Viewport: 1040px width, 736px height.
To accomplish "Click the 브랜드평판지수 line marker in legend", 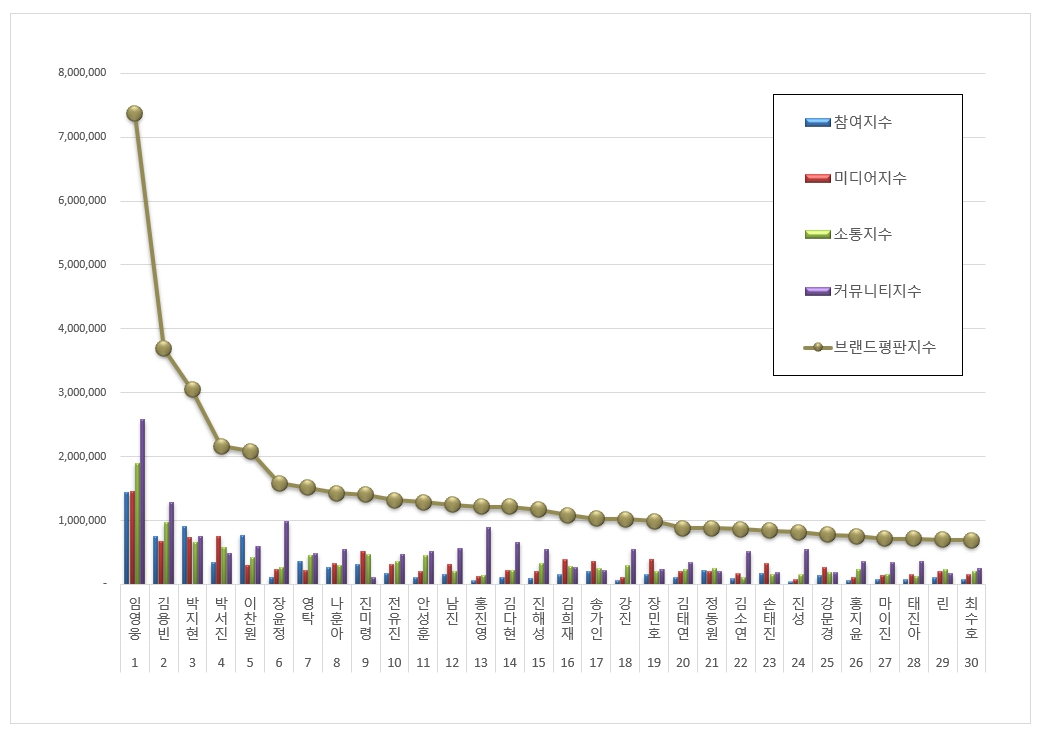I will tap(817, 347).
